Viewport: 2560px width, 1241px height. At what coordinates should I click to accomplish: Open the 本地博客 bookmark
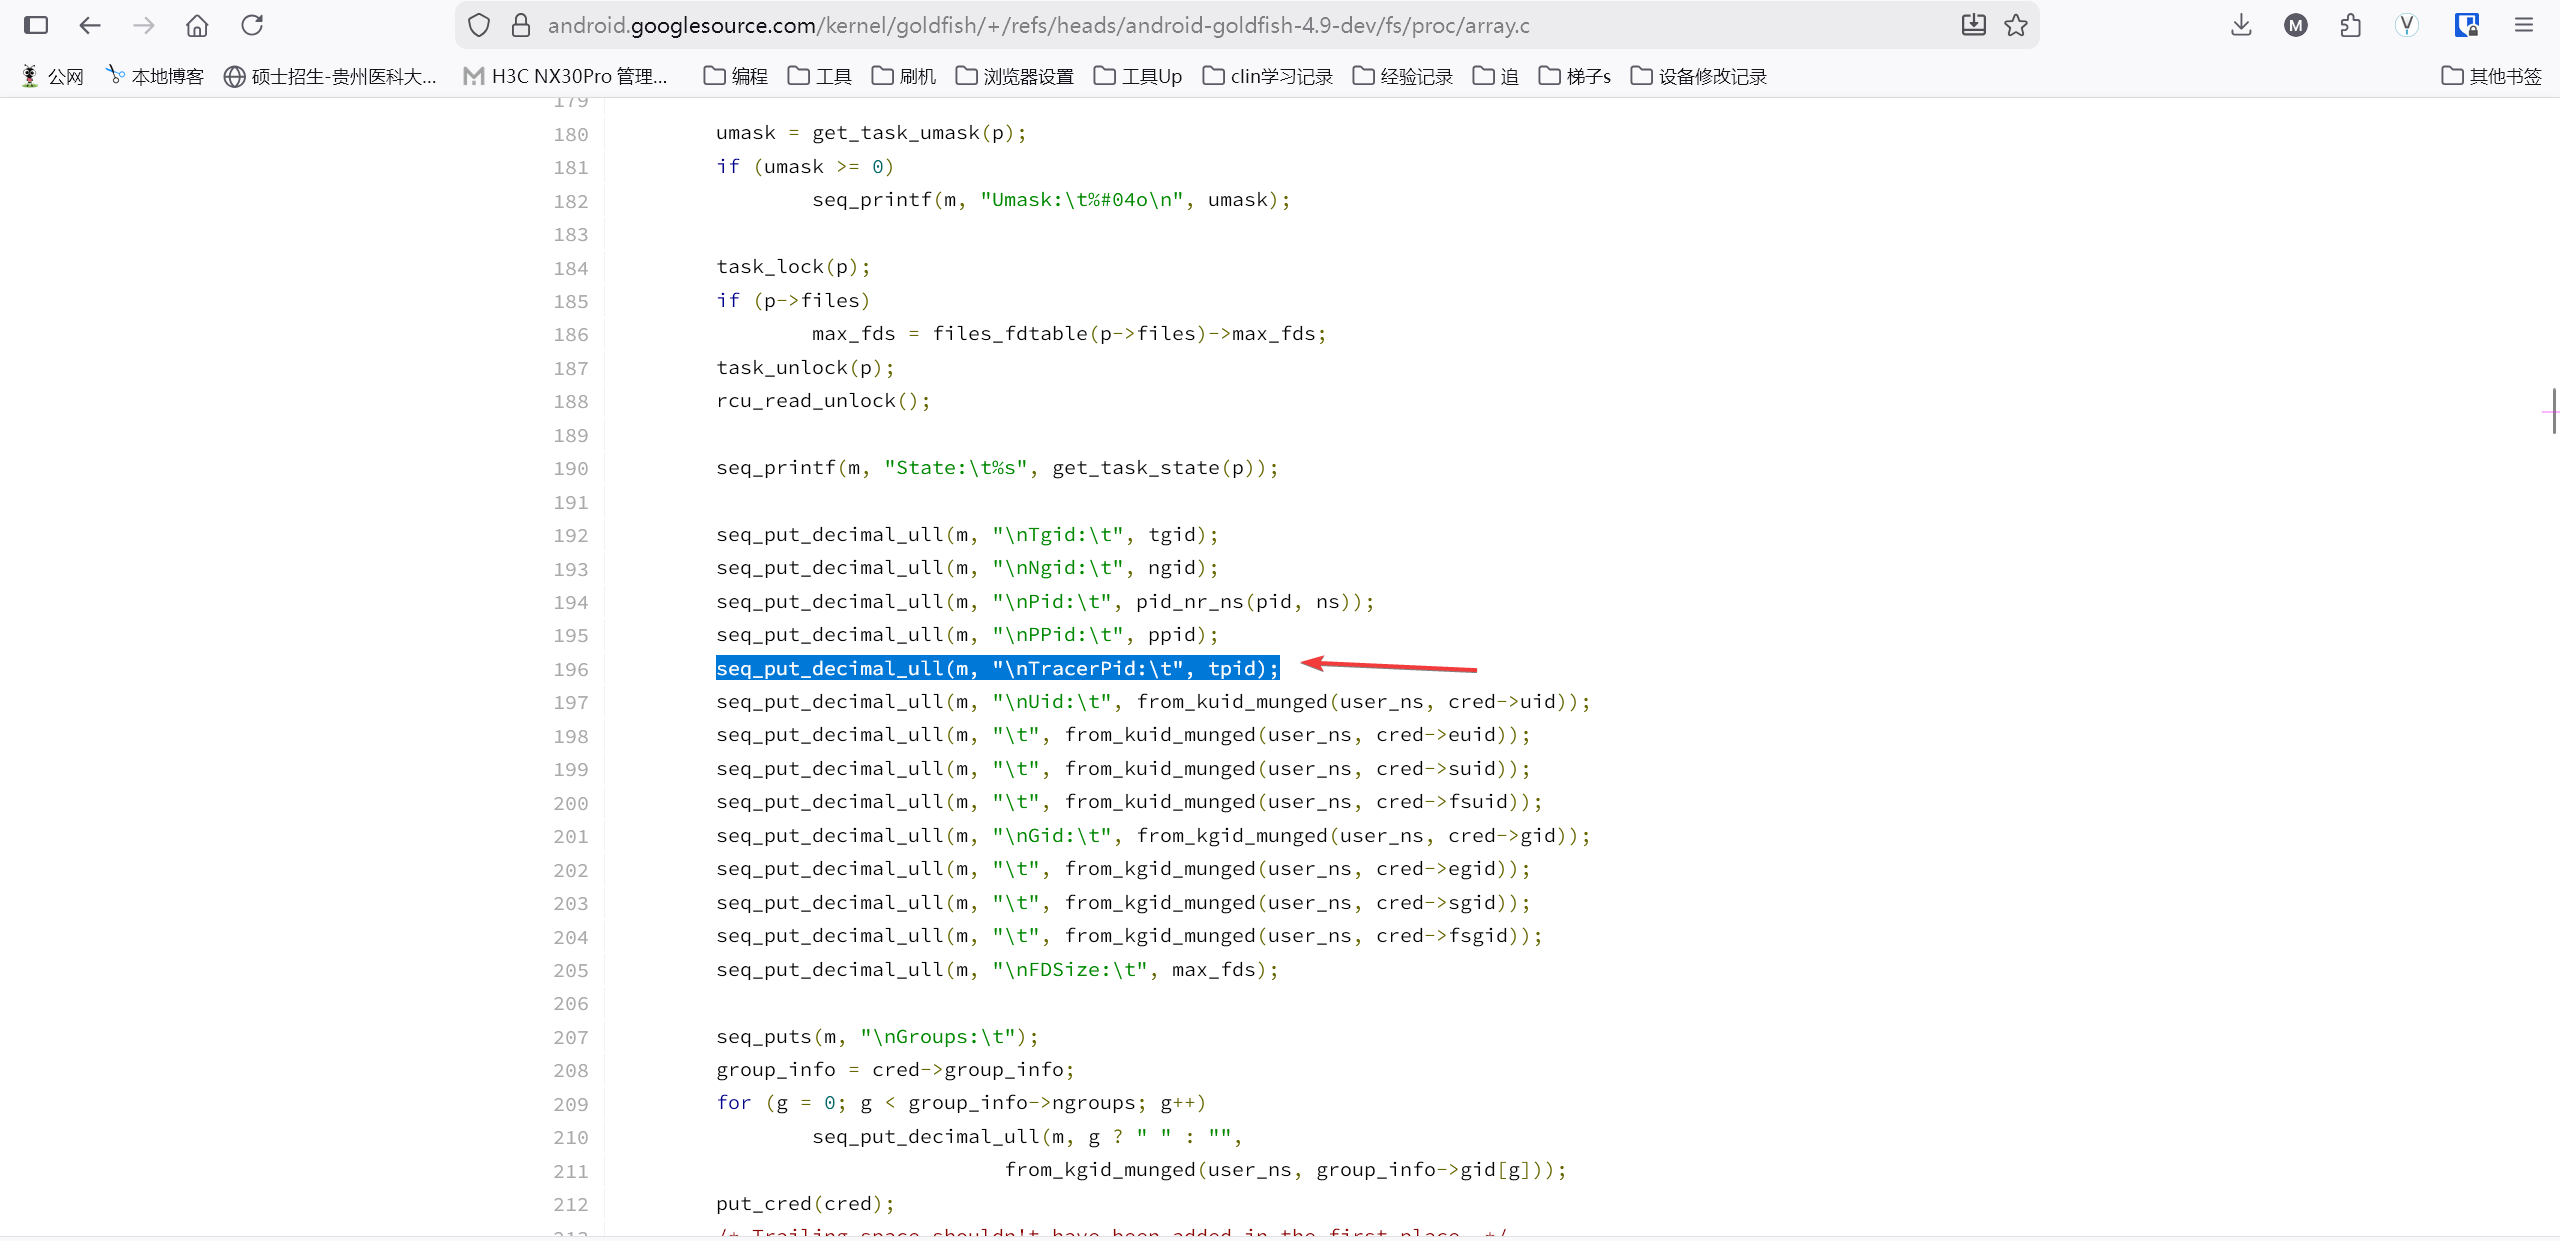click(x=155, y=76)
